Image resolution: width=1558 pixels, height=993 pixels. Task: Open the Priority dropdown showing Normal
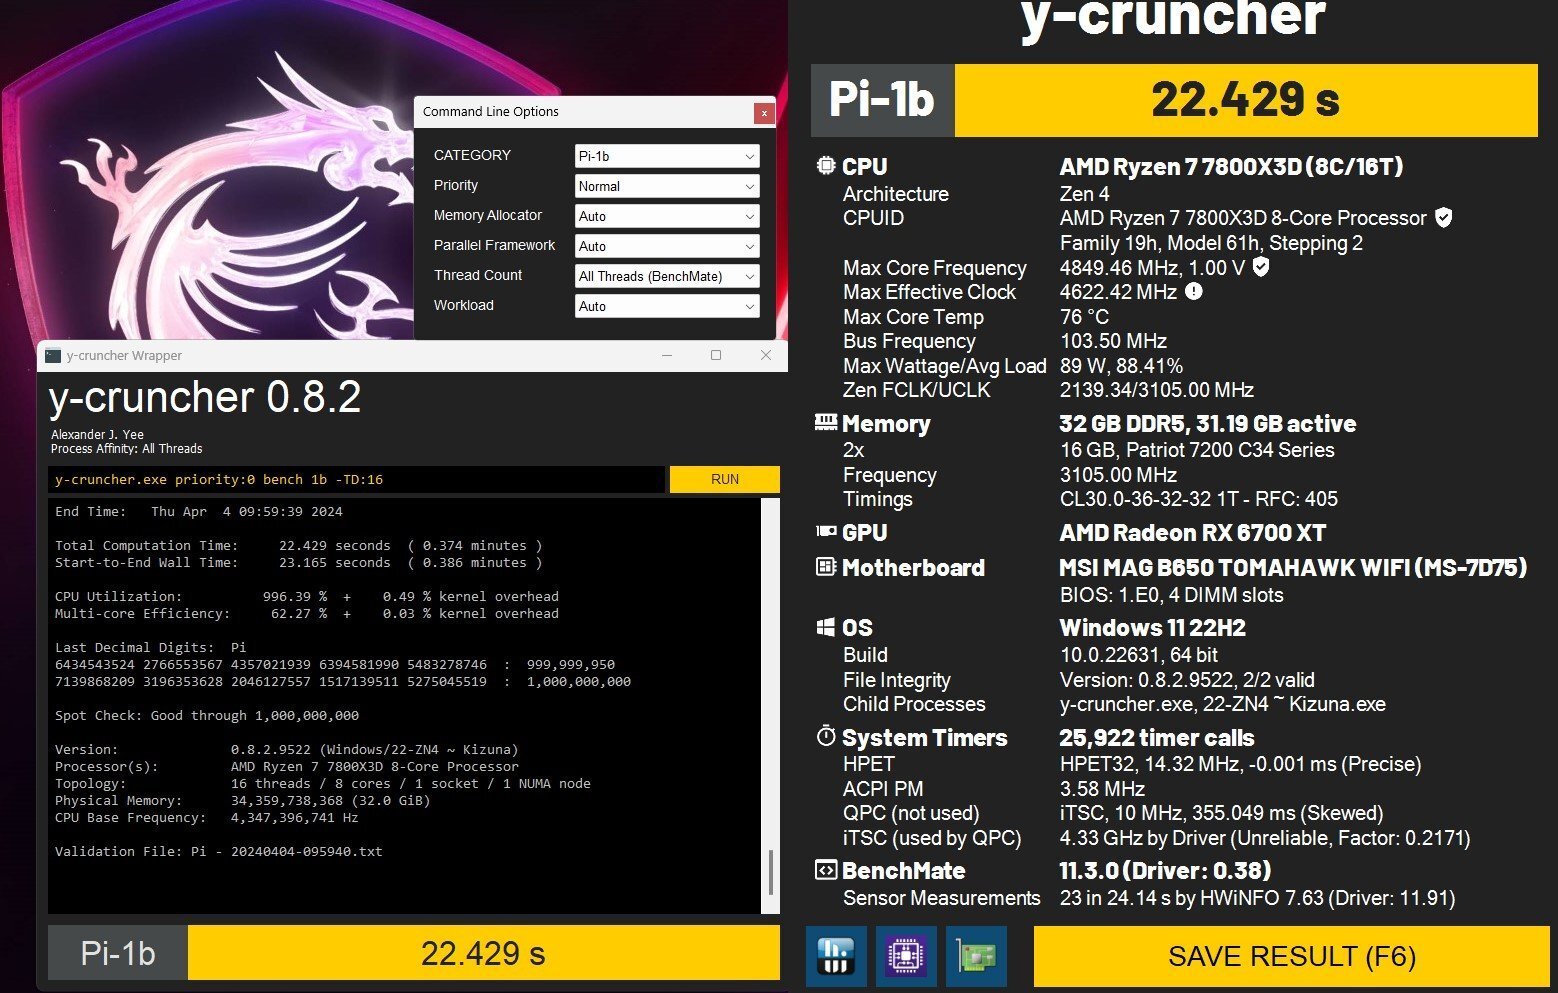667,186
